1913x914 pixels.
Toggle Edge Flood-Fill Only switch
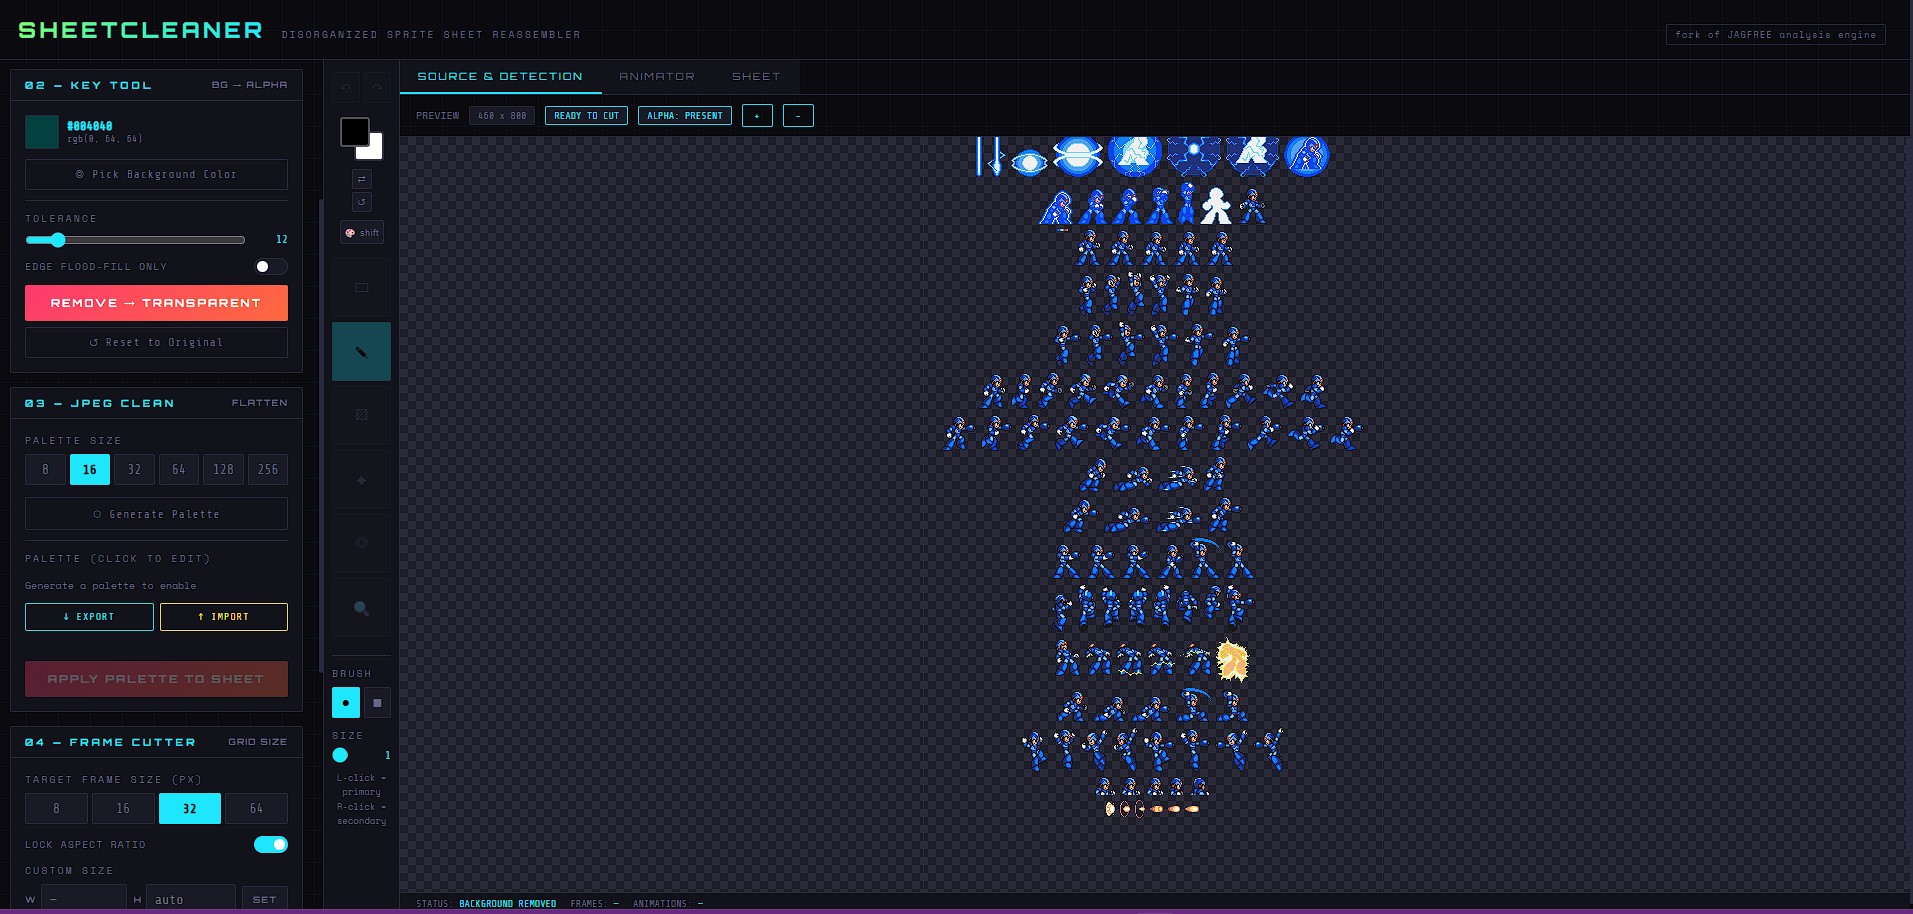pyautogui.click(x=270, y=266)
